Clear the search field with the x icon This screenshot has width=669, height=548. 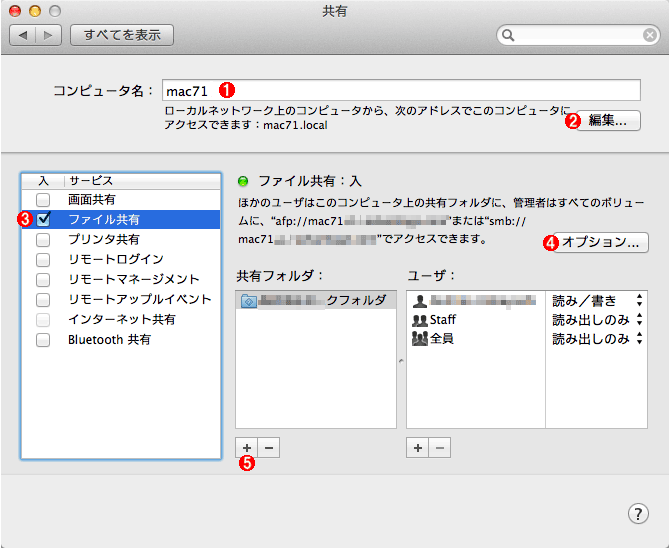coord(650,35)
